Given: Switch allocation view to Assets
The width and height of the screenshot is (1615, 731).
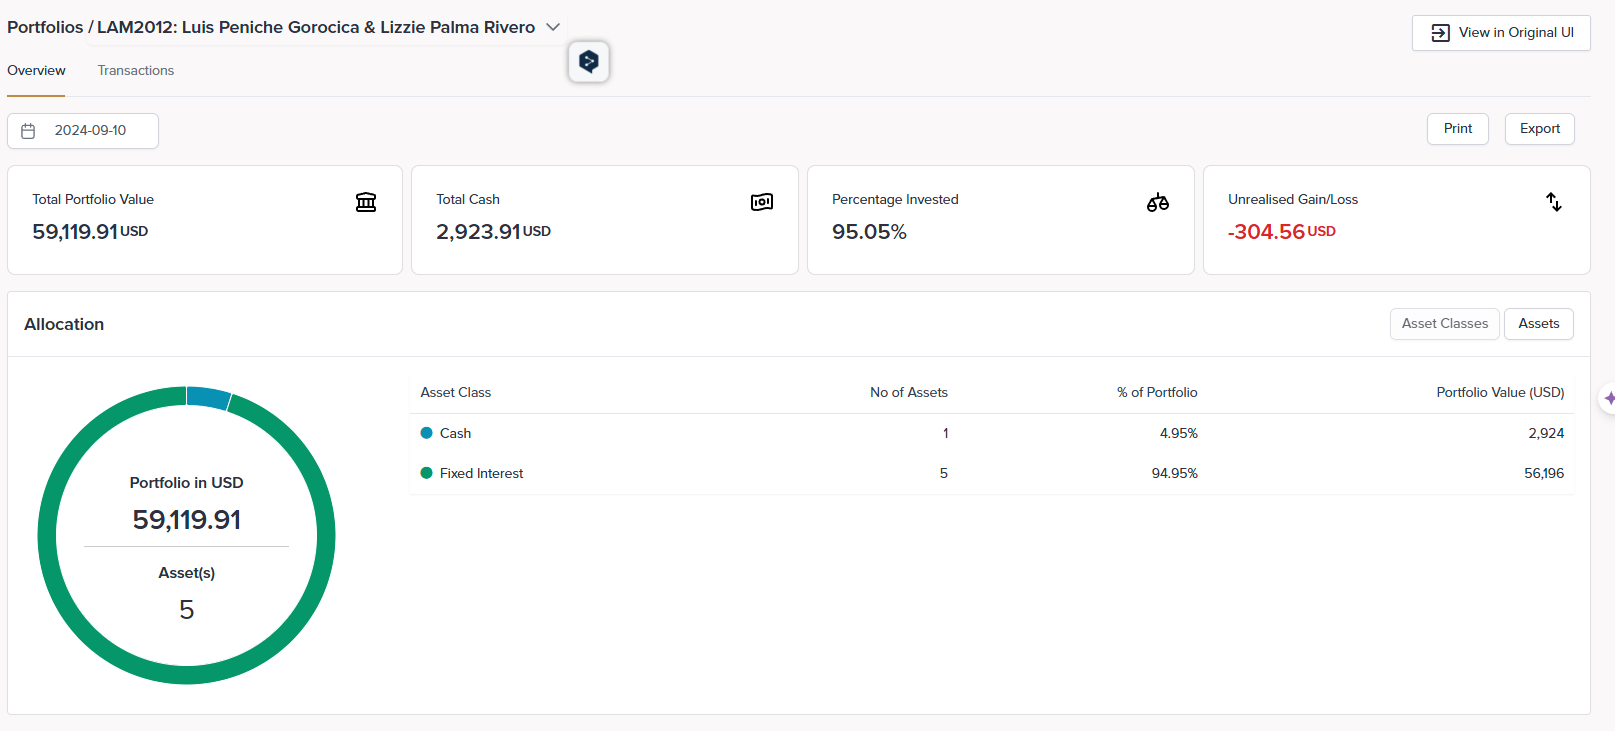Looking at the screenshot, I should click(x=1538, y=324).
